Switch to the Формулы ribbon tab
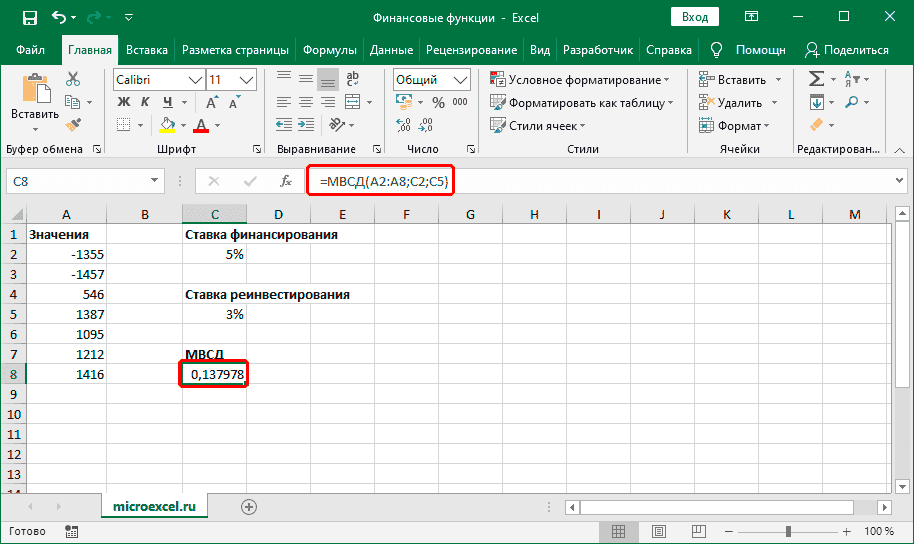914x544 pixels. 329,50
